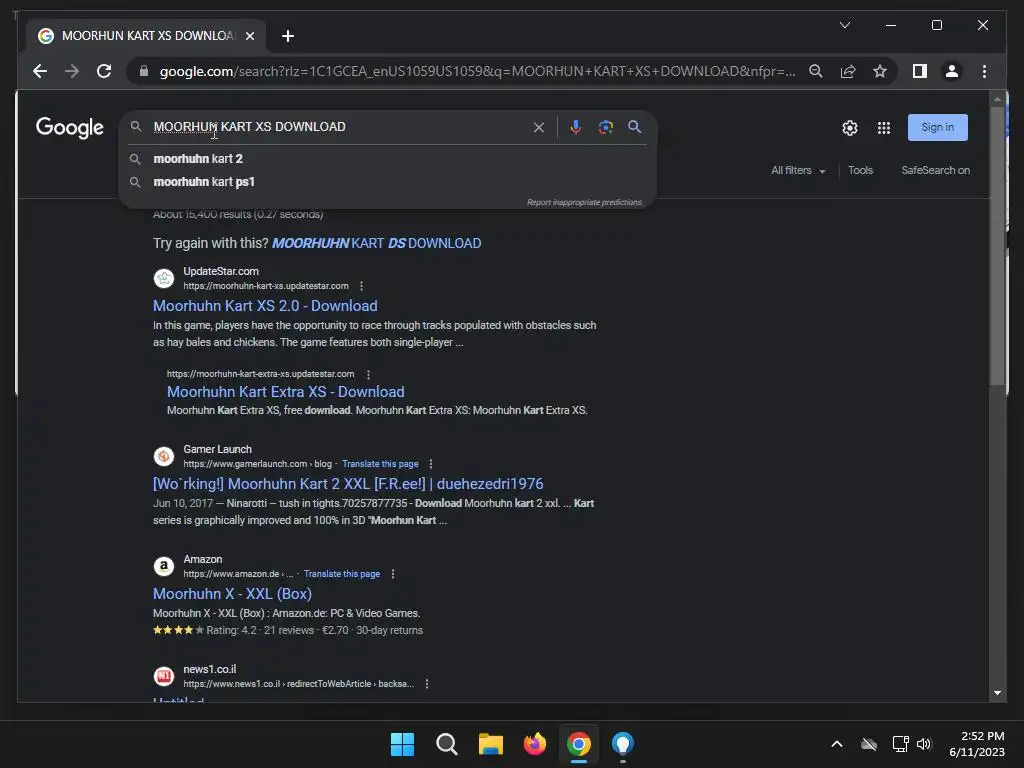Viewport: 1024px width, 768px height.
Task: Report inappropriate predictions link
Action: click(584, 202)
